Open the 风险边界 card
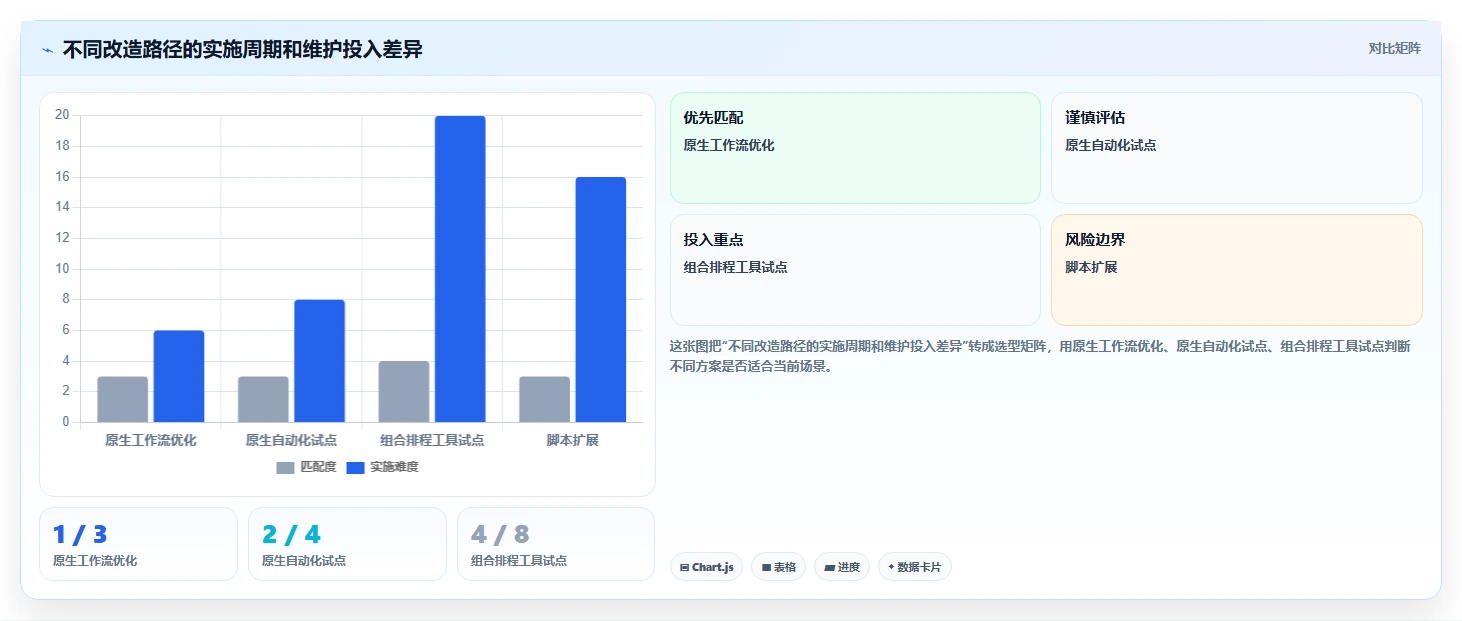This screenshot has width=1462, height=621. [1237, 270]
